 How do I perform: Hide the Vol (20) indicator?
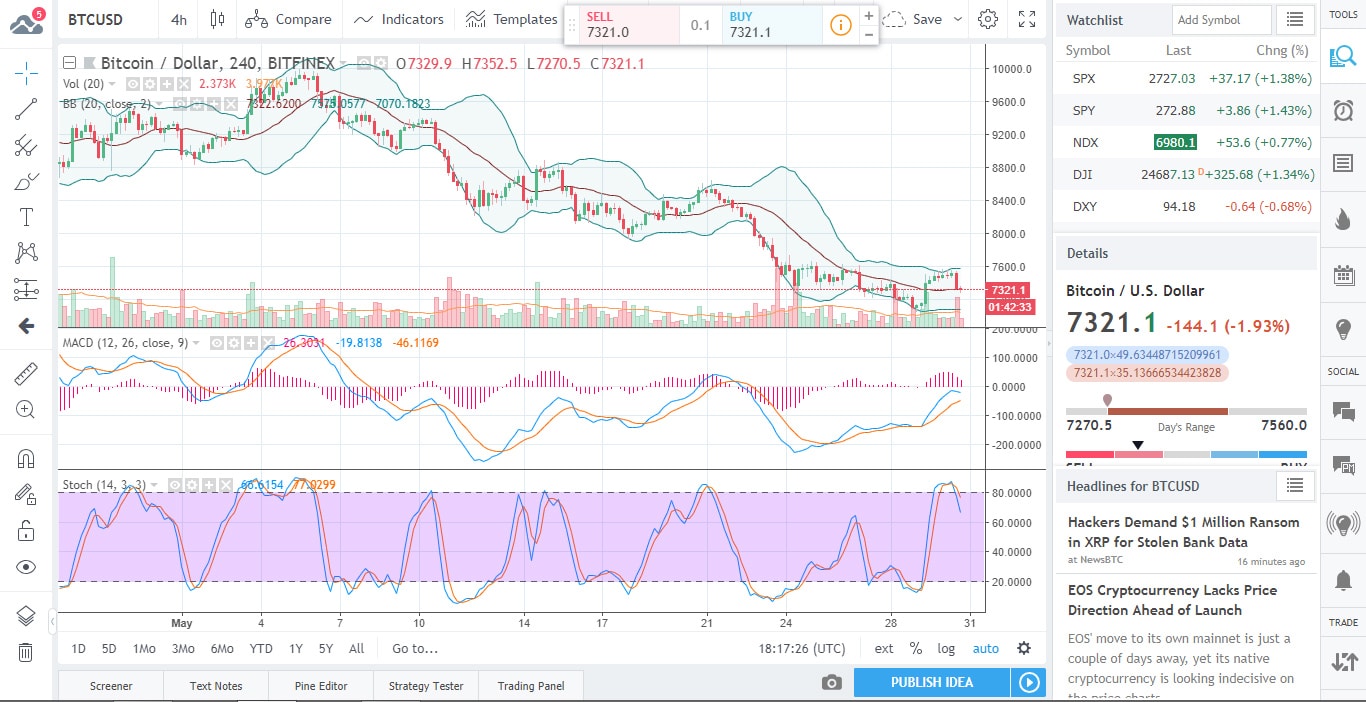tap(133, 84)
